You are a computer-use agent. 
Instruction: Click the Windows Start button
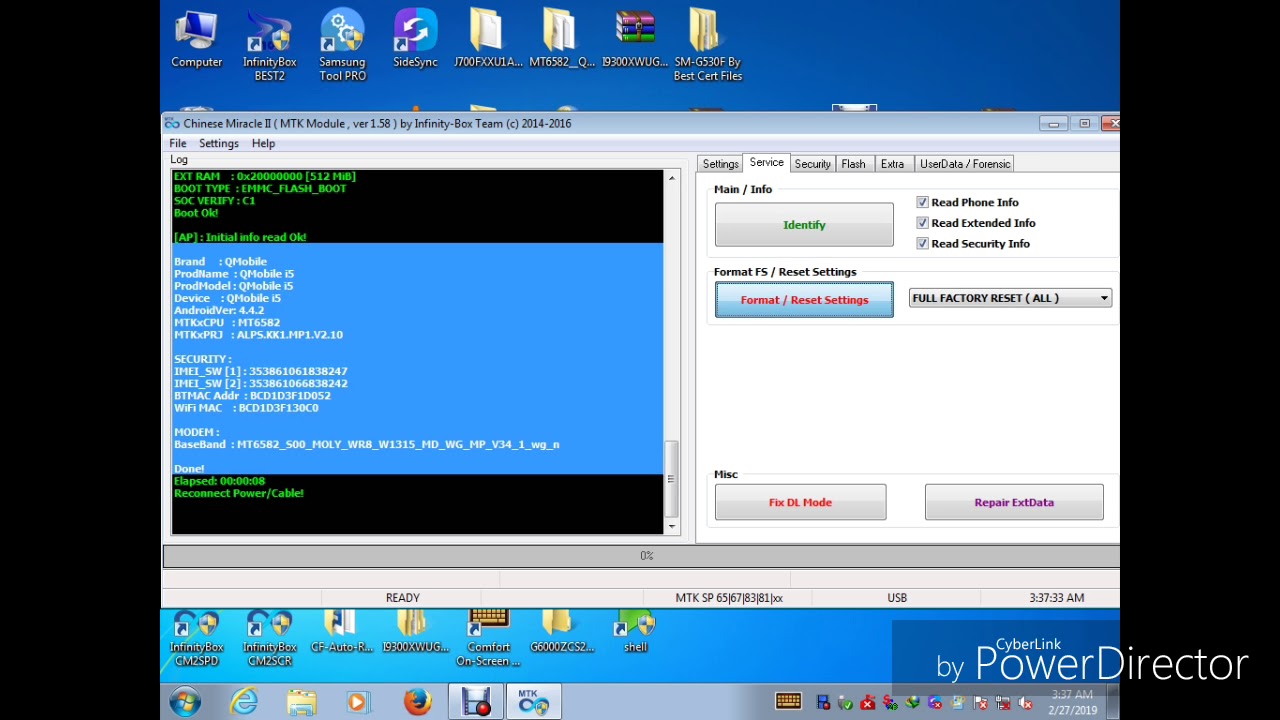click(185, 702)
